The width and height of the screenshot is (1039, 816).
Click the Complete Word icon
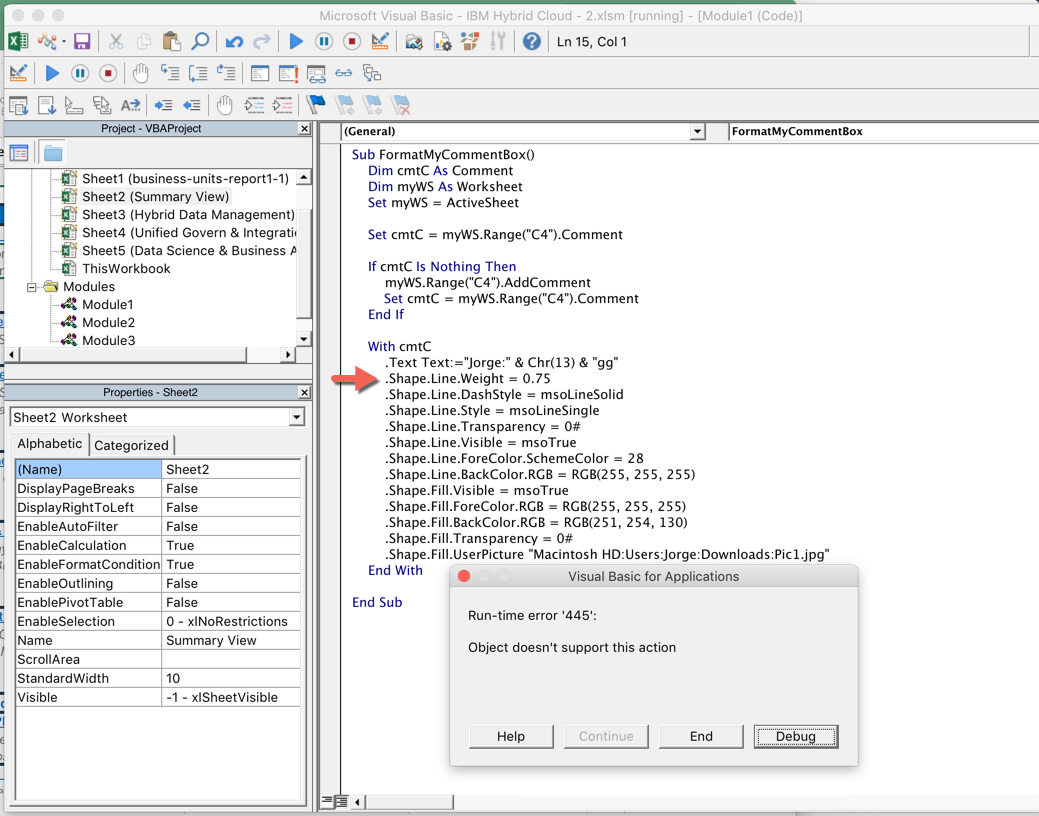130,105
